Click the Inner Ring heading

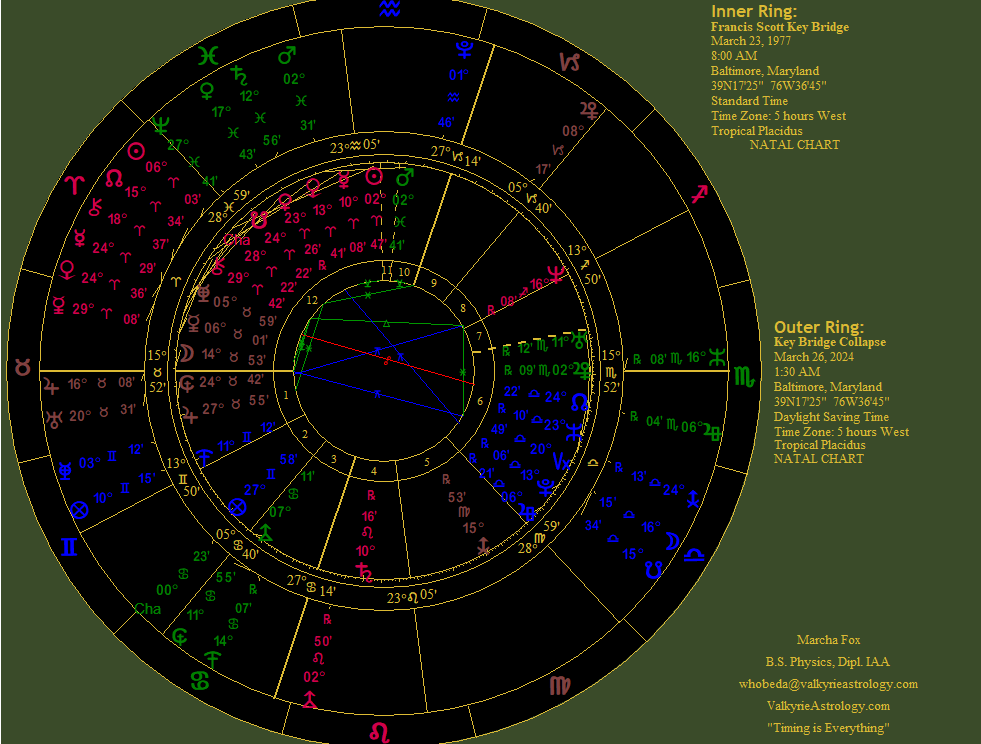point(753,11)
